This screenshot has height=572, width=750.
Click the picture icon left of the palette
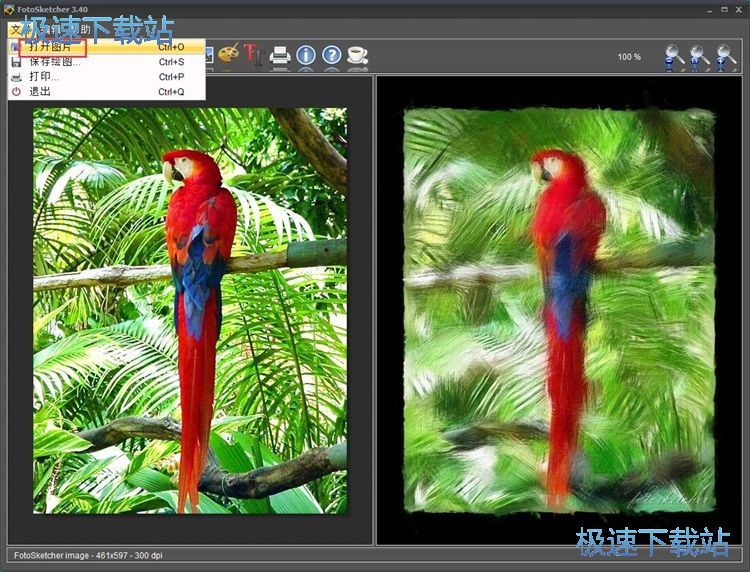[x=209, y=54]
